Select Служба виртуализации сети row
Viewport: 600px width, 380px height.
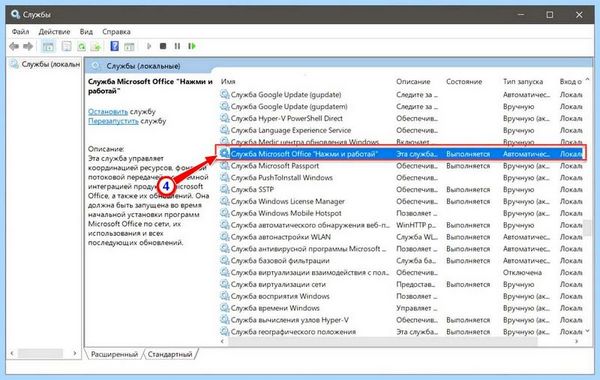(x=401, y=284)
